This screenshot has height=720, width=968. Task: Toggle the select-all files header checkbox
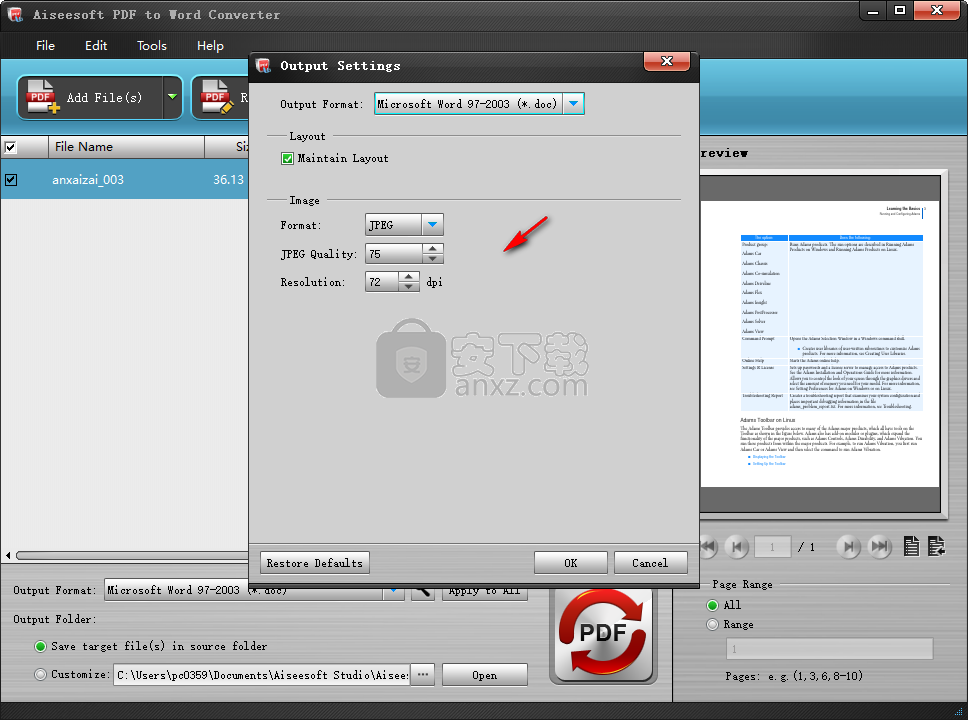pyautogui.click(x=10, y=147)
